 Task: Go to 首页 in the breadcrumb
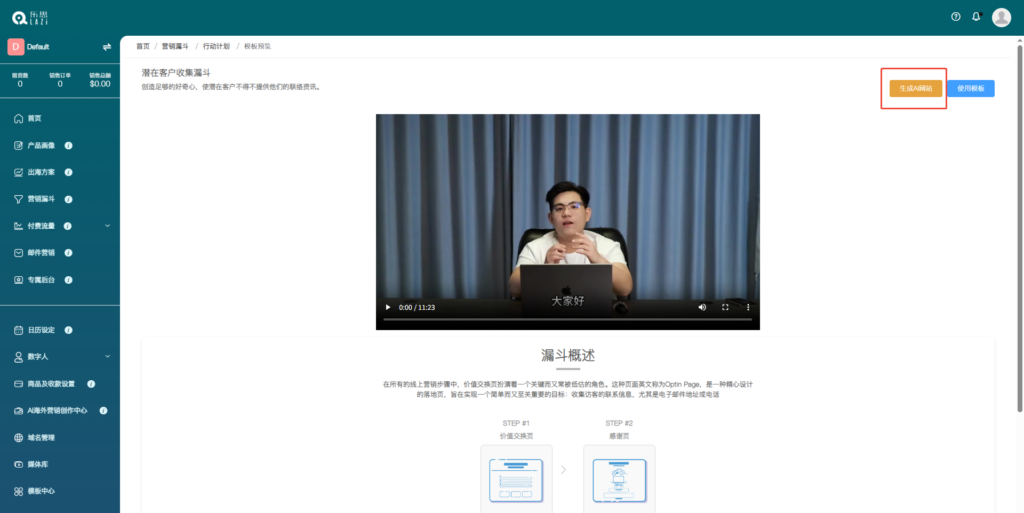click(x=143, y=46)
